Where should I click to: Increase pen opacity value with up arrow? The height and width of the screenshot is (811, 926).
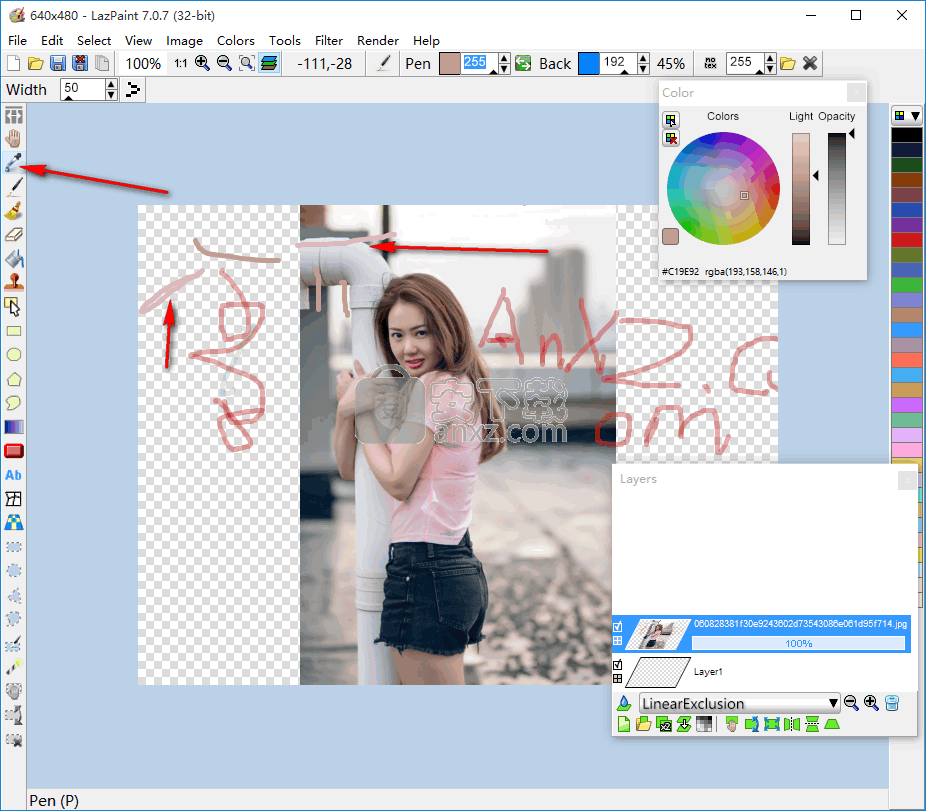click(504, 58)
